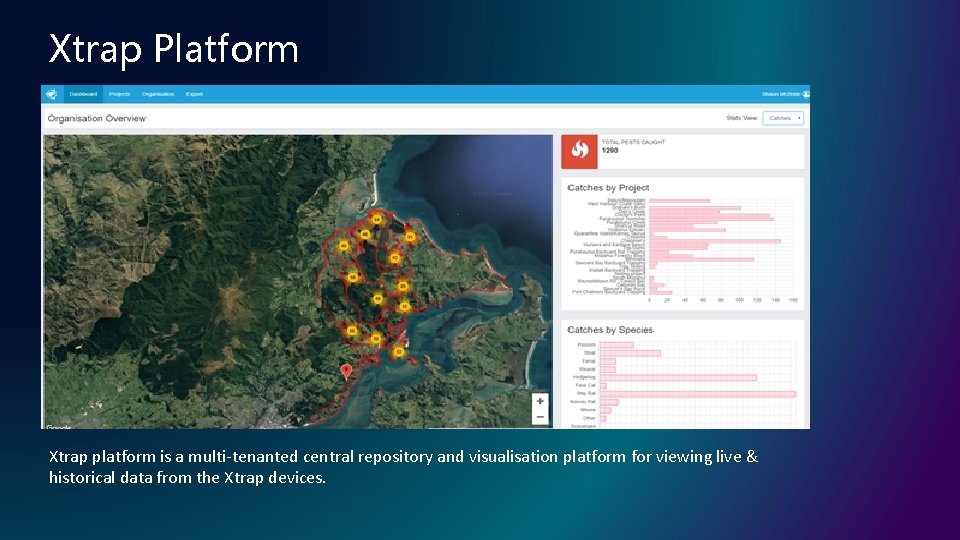Click the Norway Rat species label

583,402
